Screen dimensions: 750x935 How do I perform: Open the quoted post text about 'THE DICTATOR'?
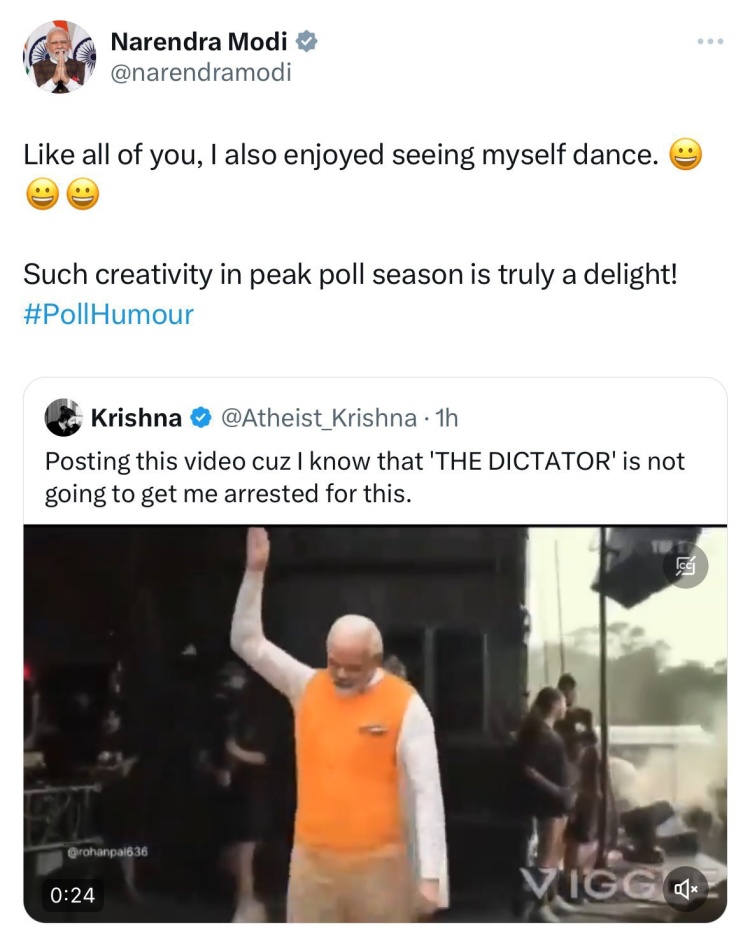point(365,478)
